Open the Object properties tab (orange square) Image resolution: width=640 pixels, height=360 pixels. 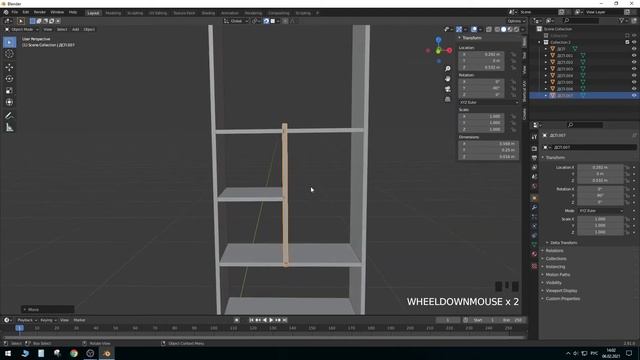(534, 198)
